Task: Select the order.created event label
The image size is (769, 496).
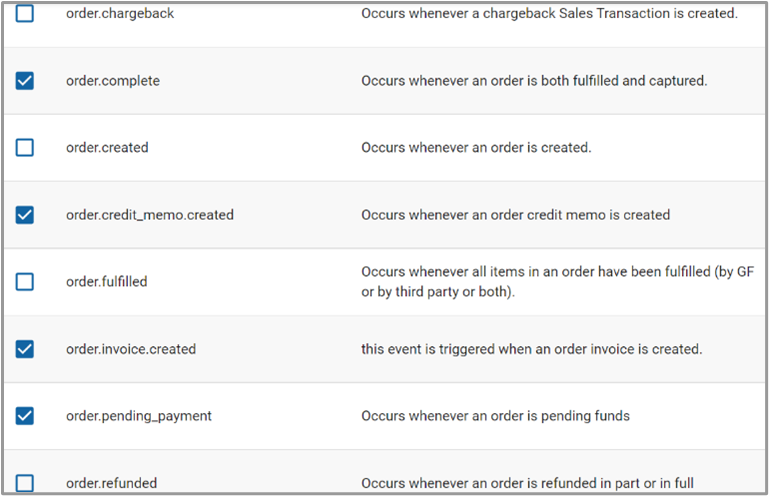Action: click(107, 148)
